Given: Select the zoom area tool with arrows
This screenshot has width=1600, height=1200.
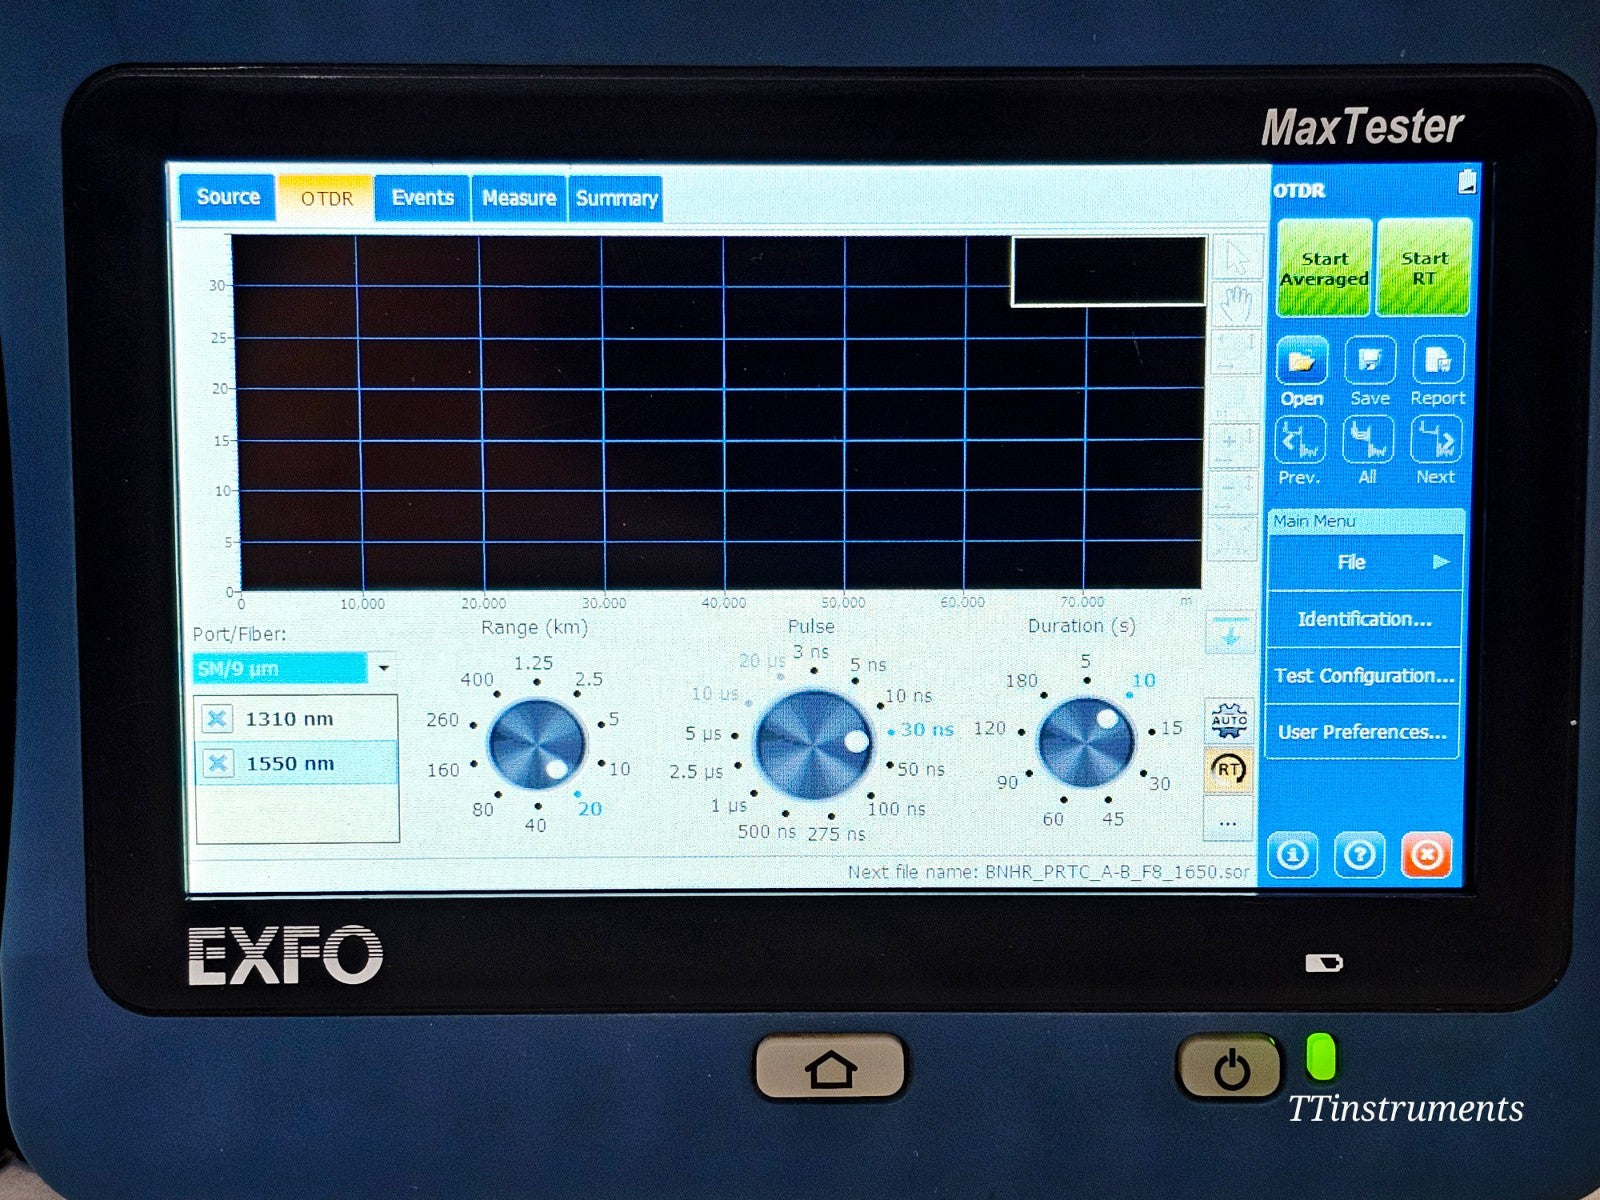Looking at the screenshot, I should click(x=1236, y=353).
